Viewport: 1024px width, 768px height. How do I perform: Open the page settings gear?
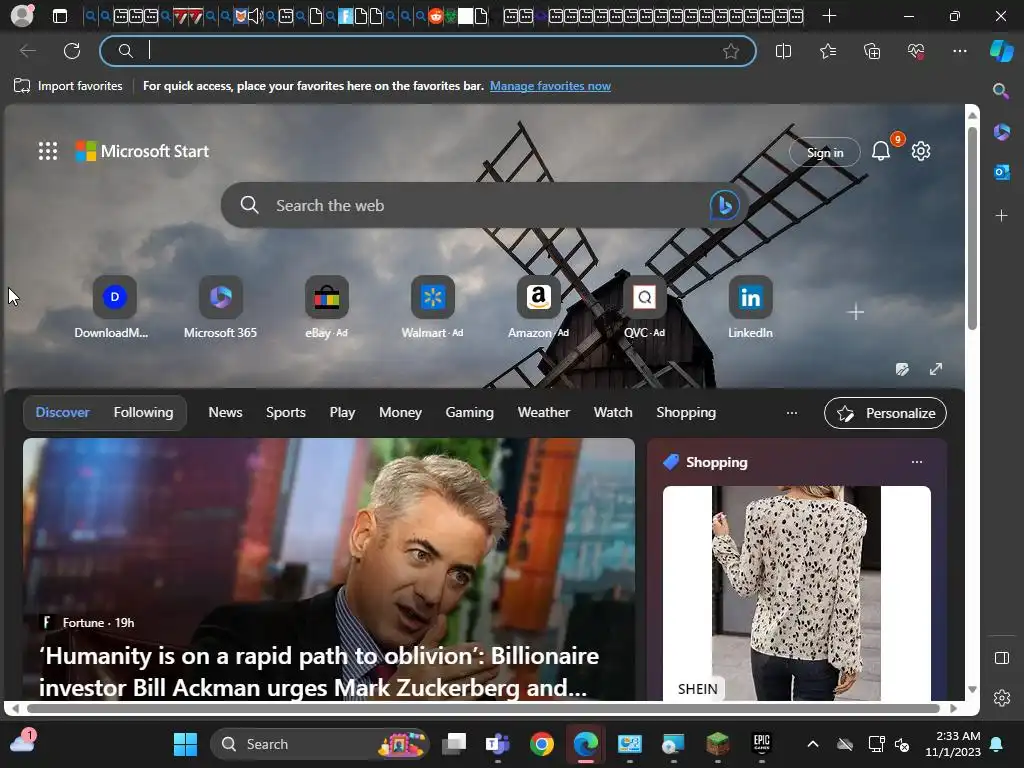click(921, 151)
